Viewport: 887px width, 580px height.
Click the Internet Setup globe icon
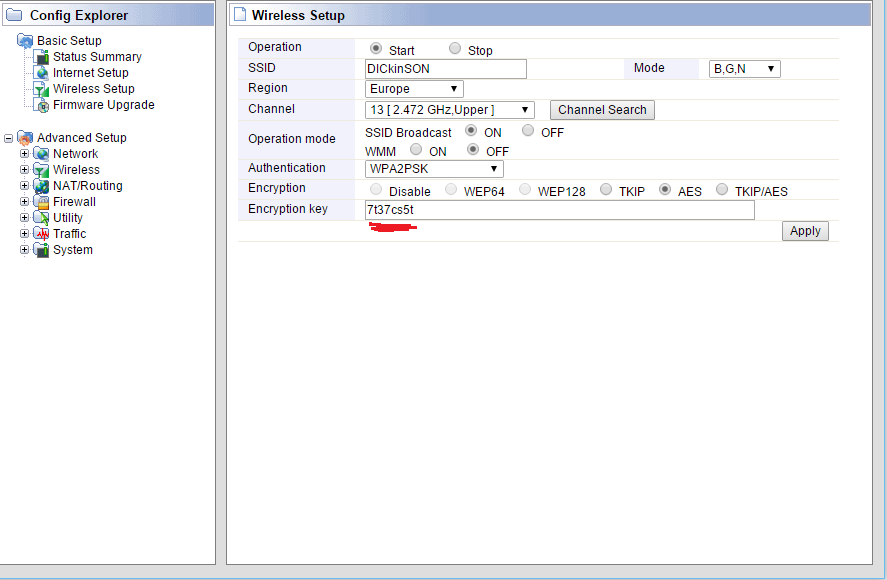tap(41, 72)
